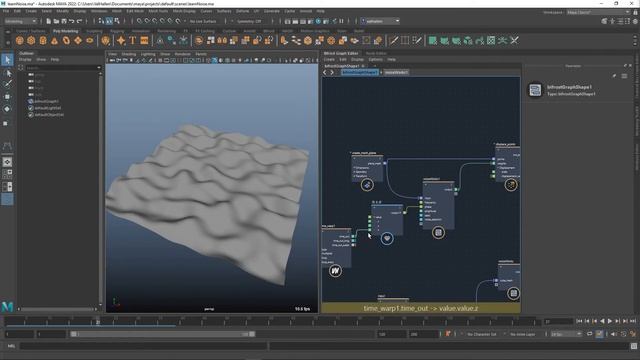Click the redo arrow icon
This screenshot has width=640, height=360.
click(x=80, y=21)
